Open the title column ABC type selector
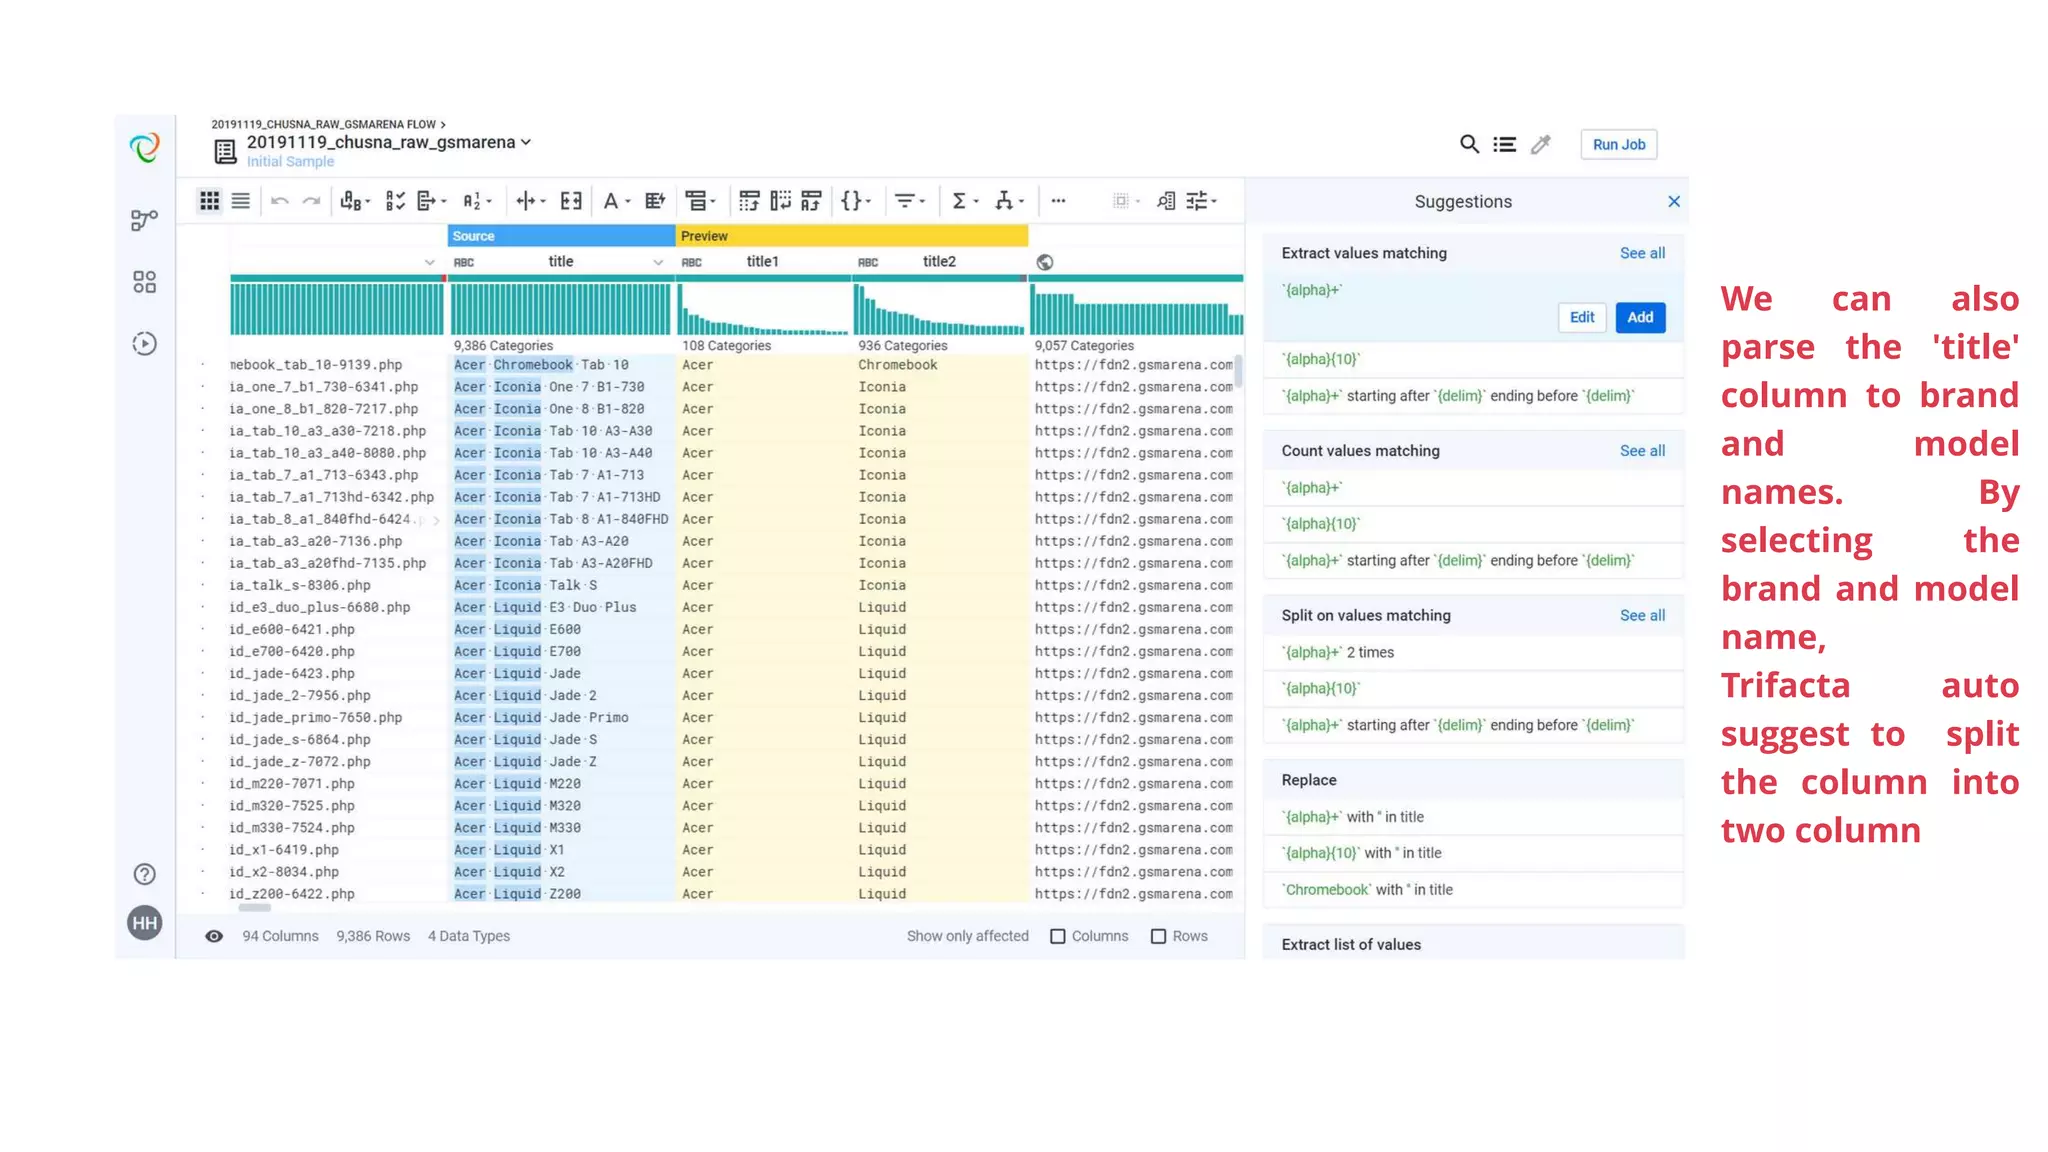 tap(464, 262)
